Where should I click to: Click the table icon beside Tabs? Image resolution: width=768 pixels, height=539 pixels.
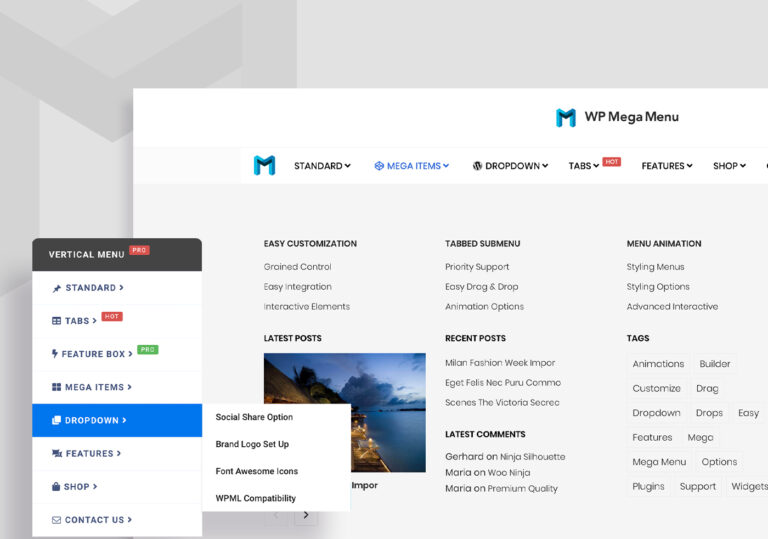pos(56,321)
